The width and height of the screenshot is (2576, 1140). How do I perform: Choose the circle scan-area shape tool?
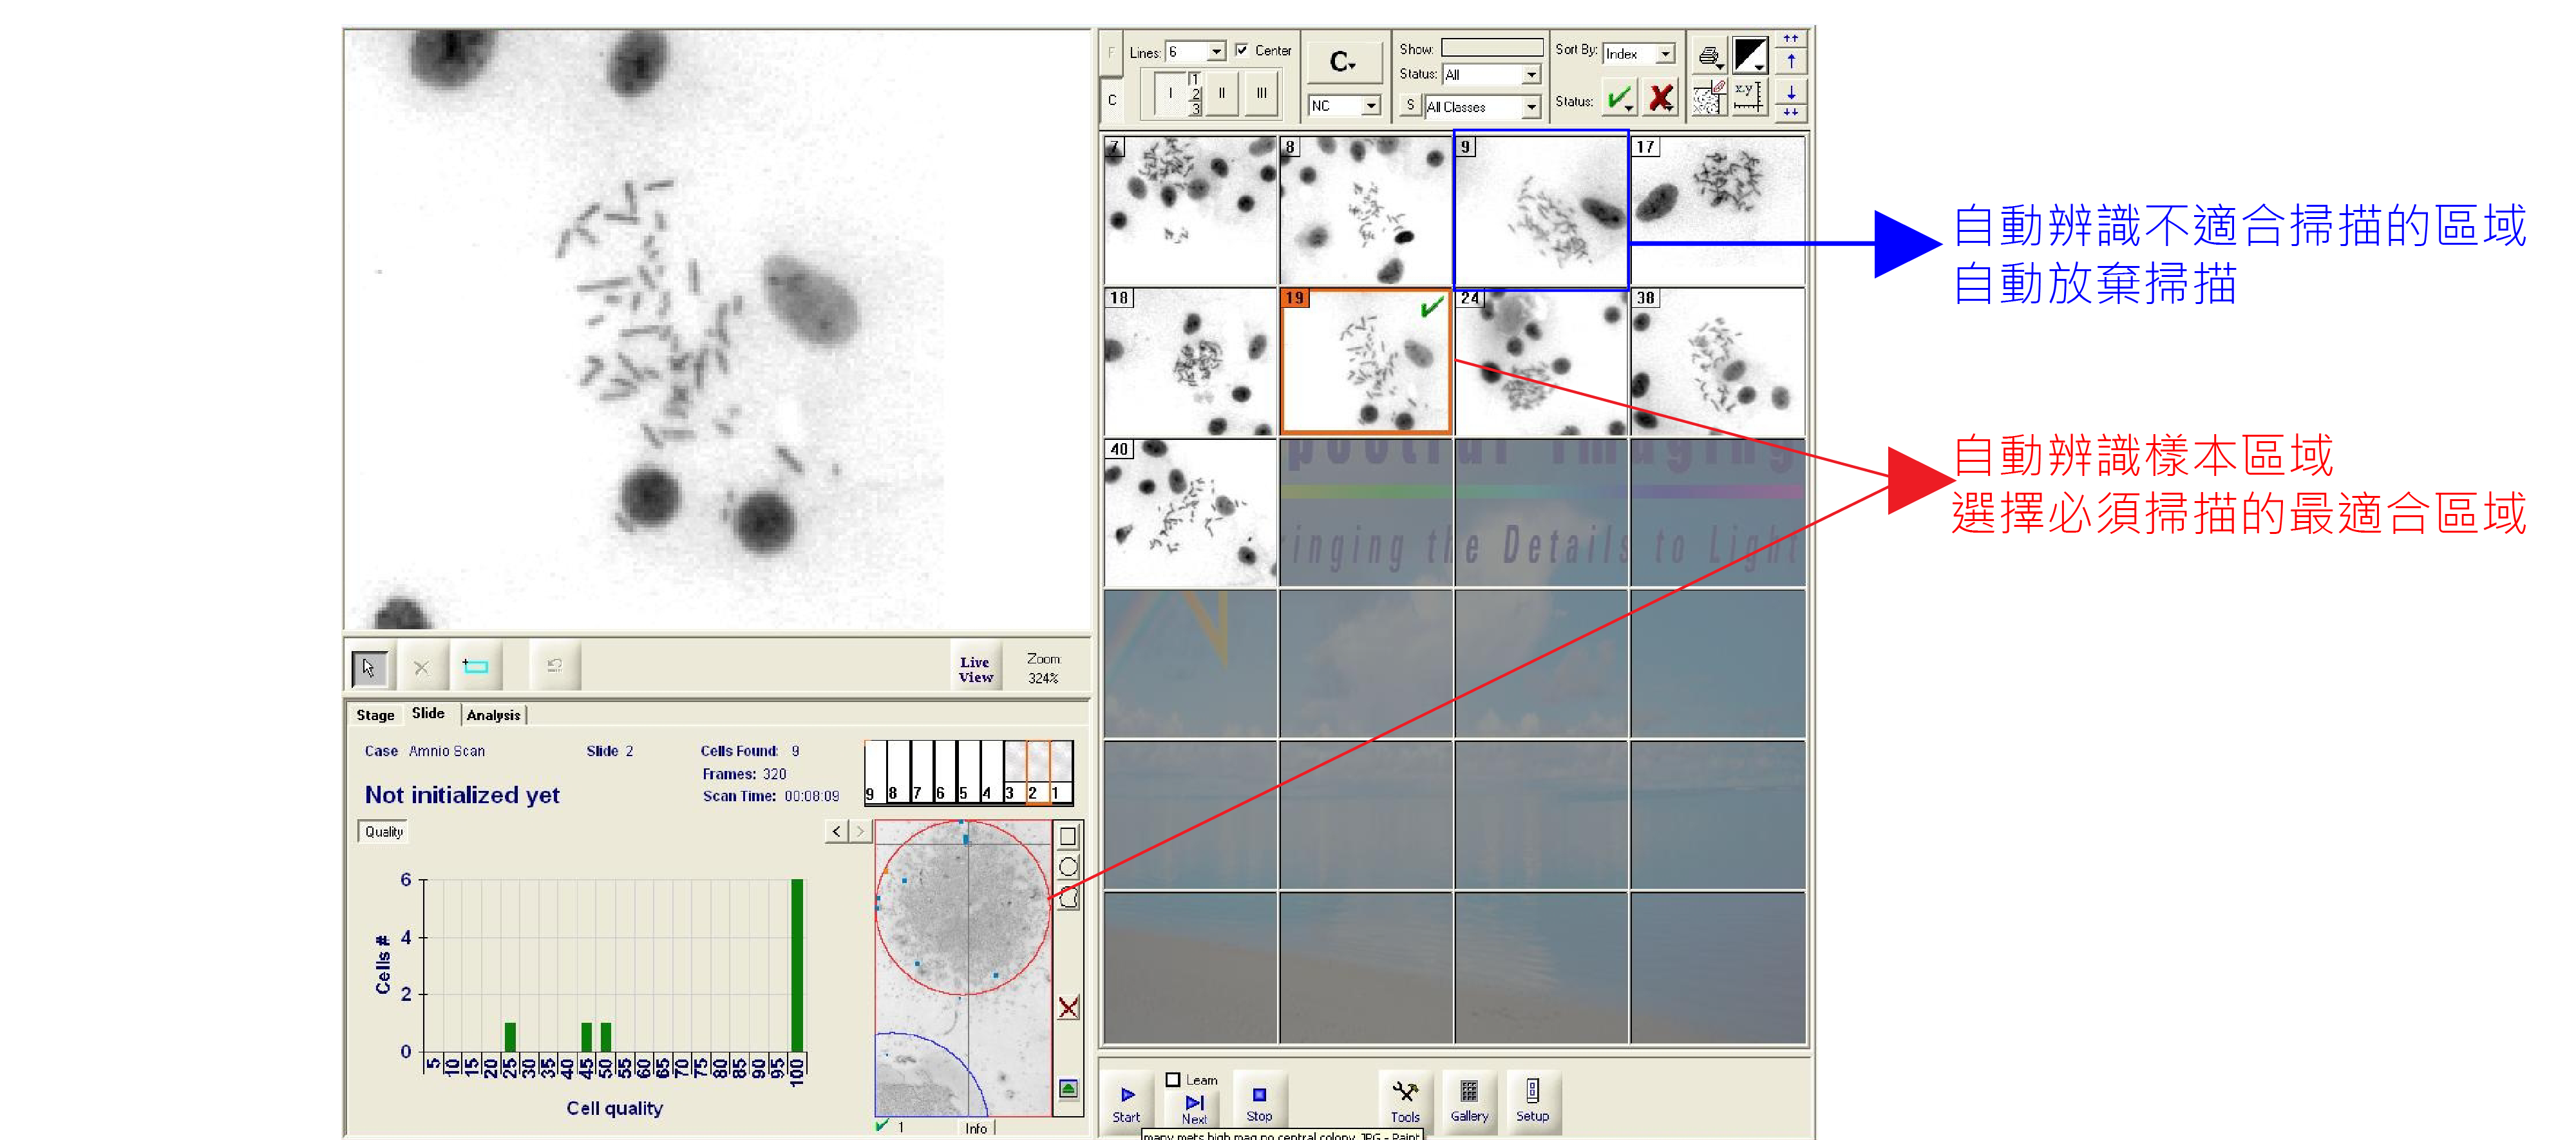click(x=1068, y=867)
